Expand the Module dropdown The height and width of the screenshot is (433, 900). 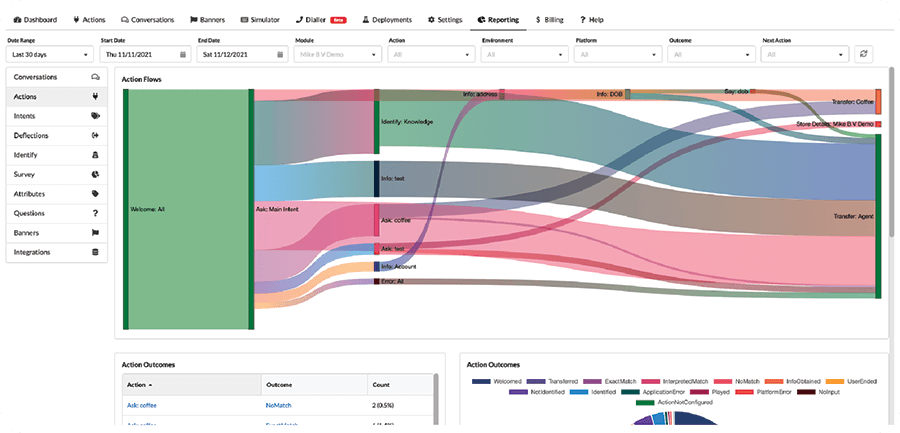pyautogui.click(x=338, y=55)
